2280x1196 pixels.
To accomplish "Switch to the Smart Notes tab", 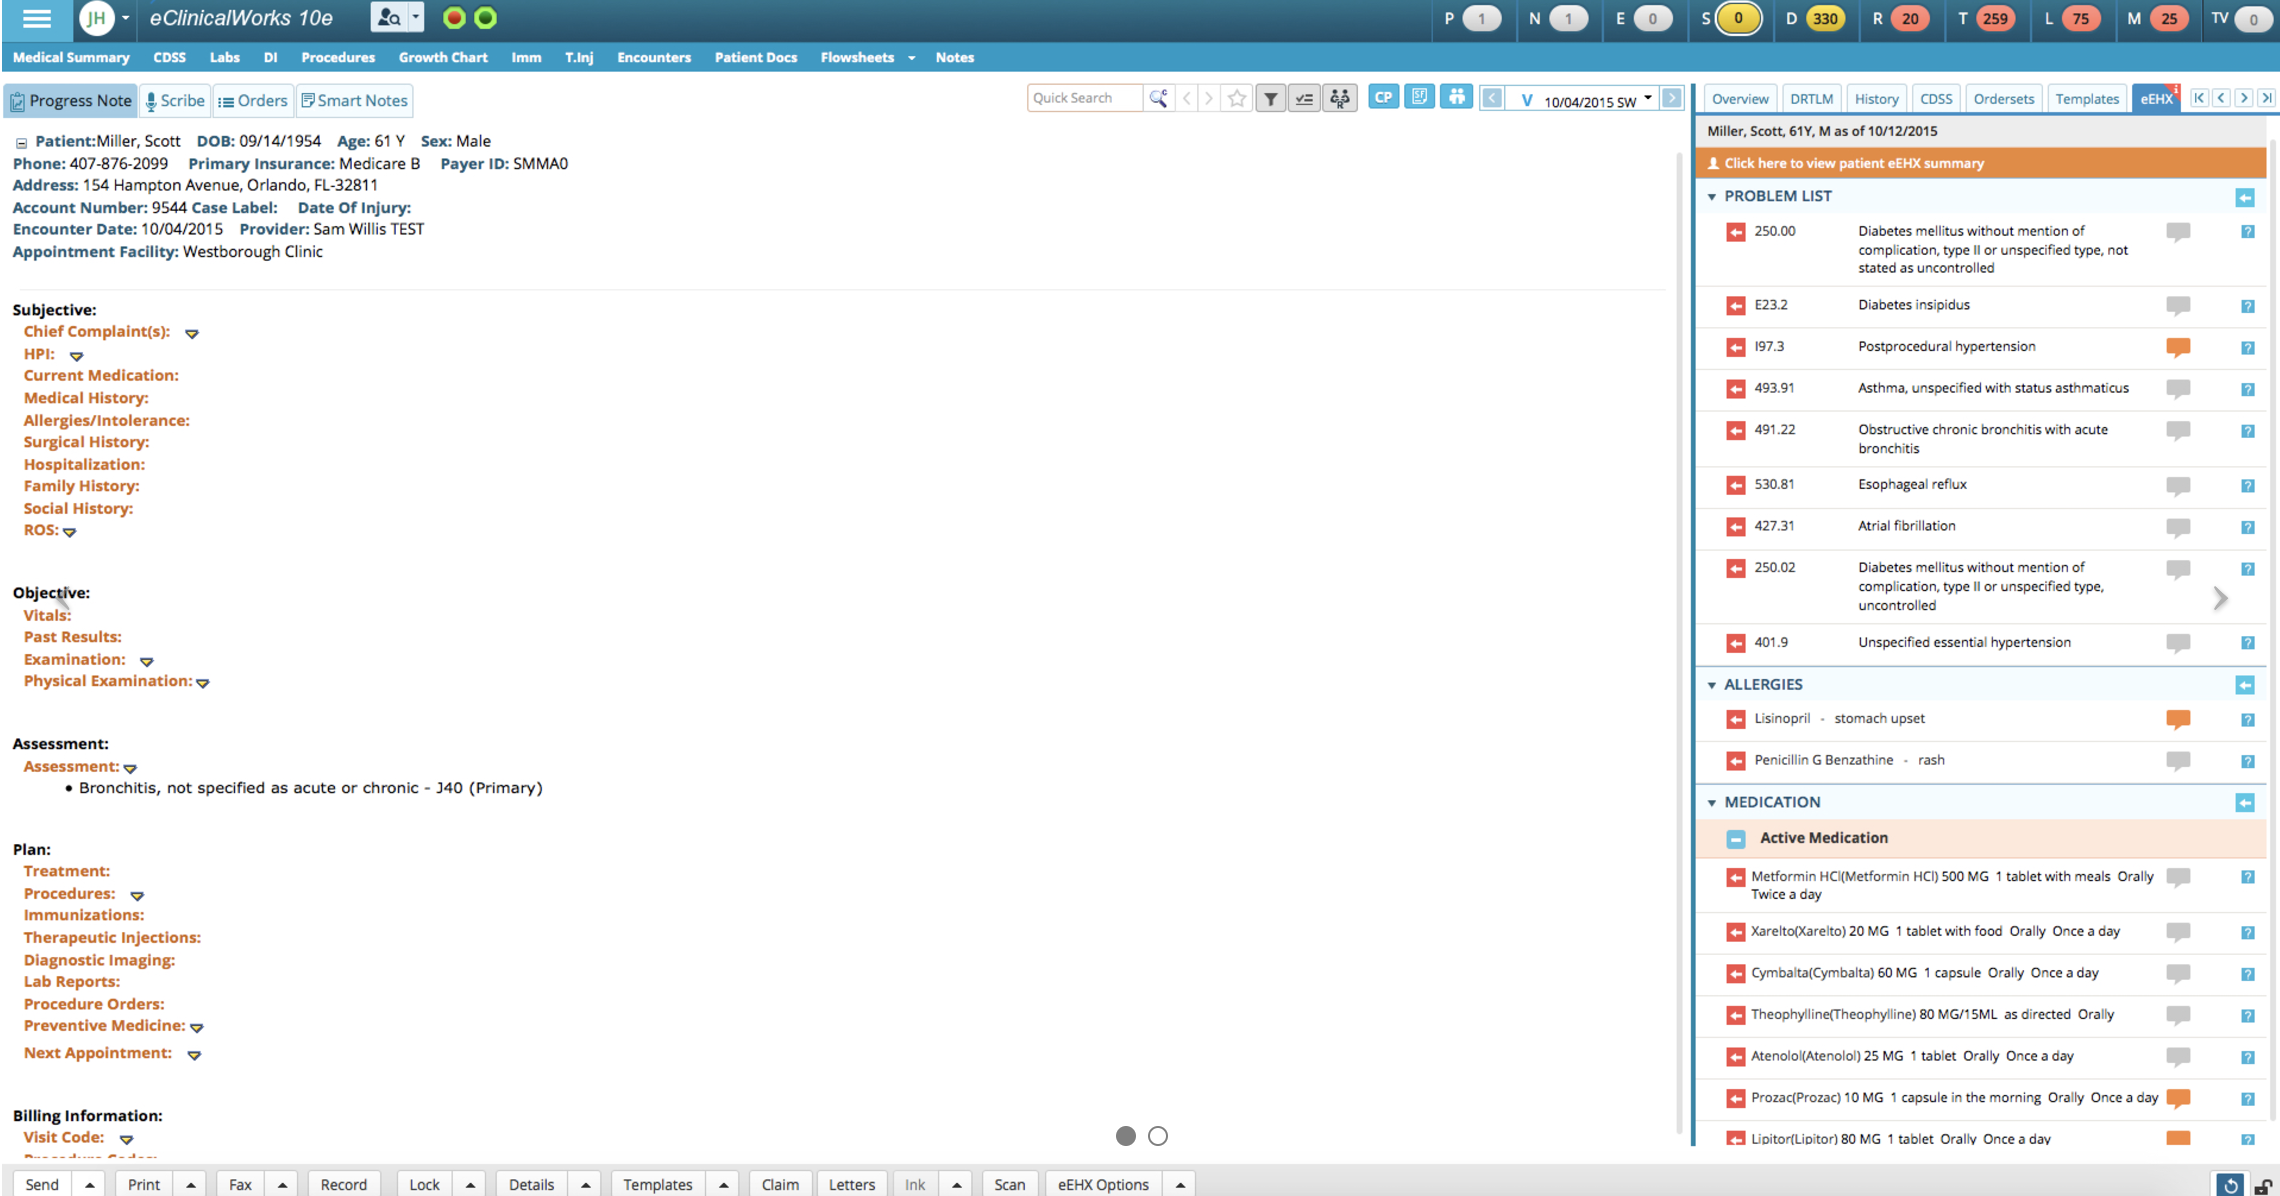I will 355,100.
